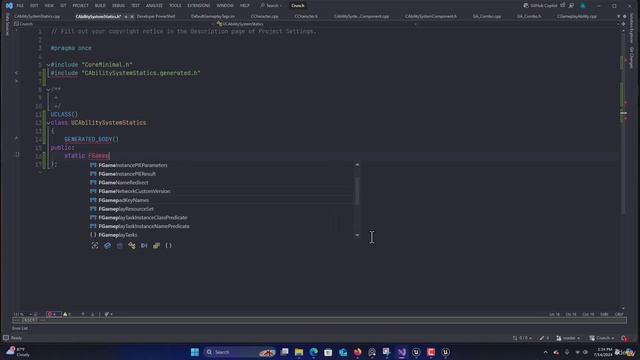This screenshot has height=360, width=640.
Task: Click the GitHub Copilot button
Action: click(x=540, y=6)
